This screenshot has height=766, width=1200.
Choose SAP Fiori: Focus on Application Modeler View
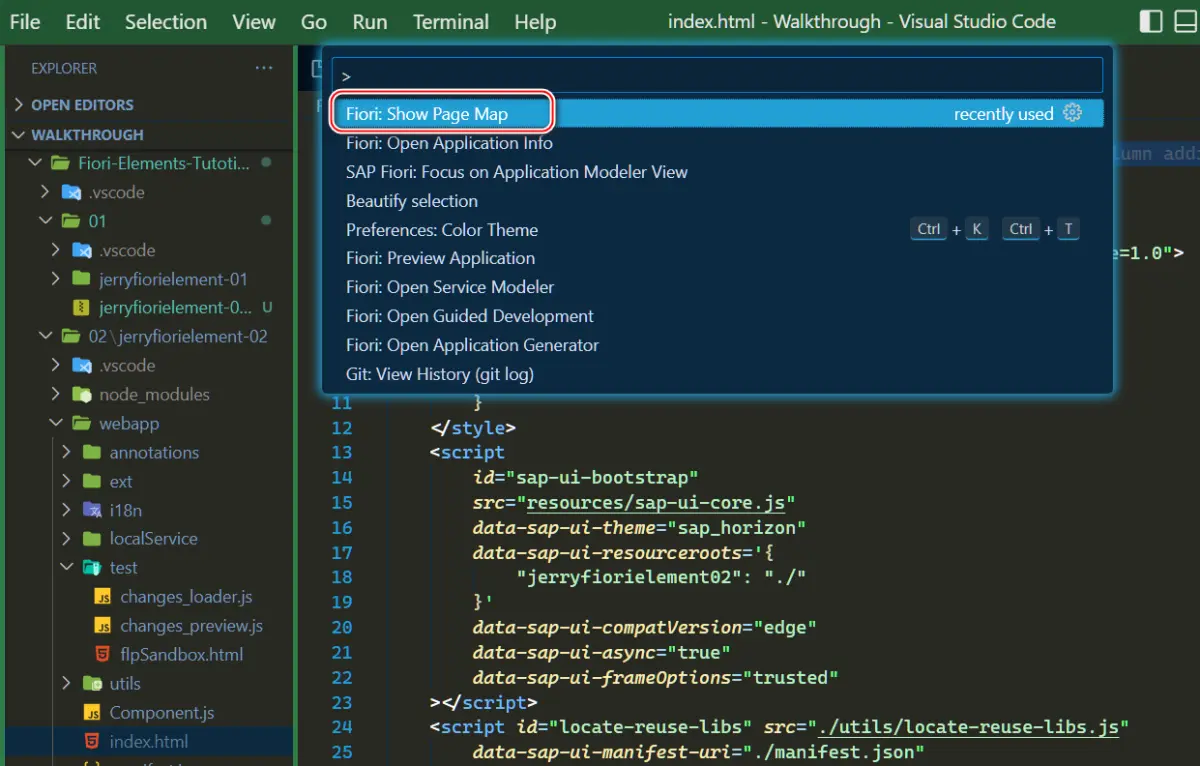pyautogui.click(x=717, y=172)
